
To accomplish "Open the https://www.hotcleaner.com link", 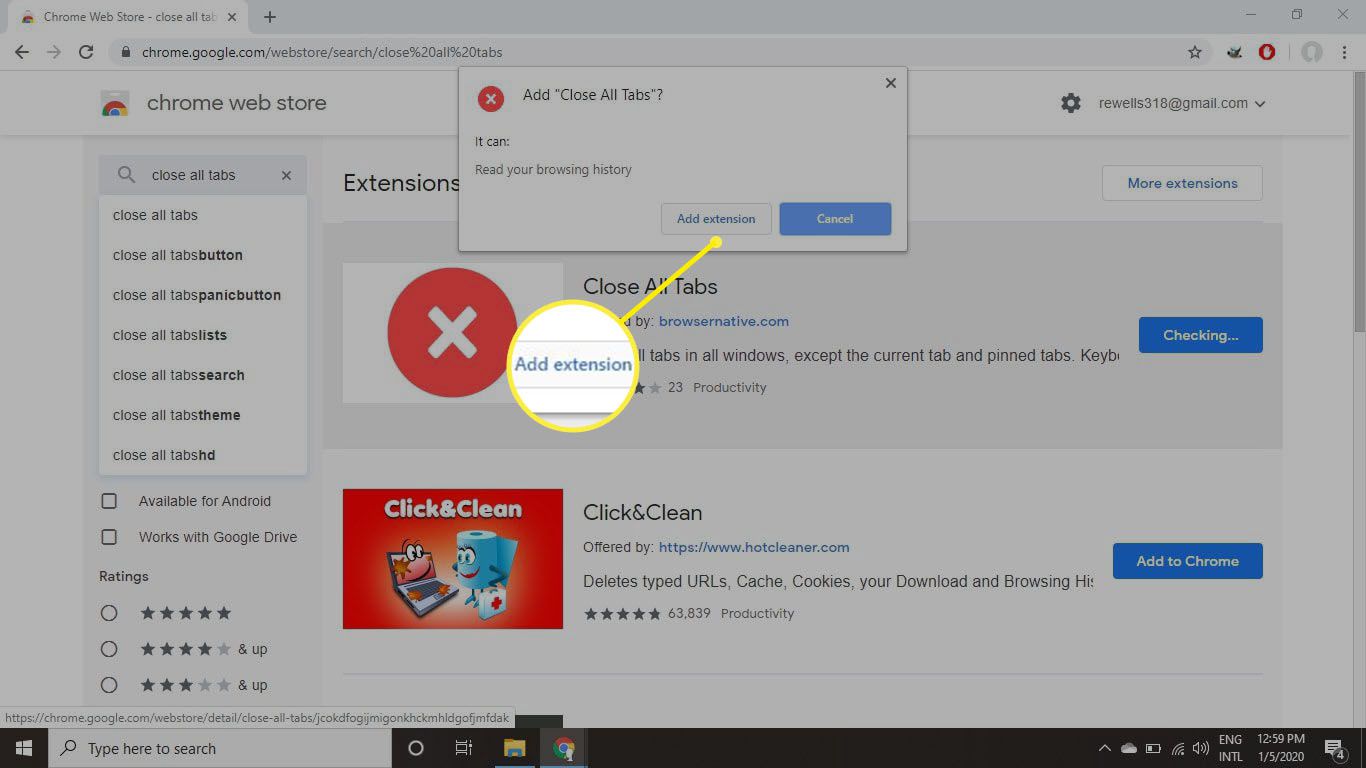I will [754, 547].
